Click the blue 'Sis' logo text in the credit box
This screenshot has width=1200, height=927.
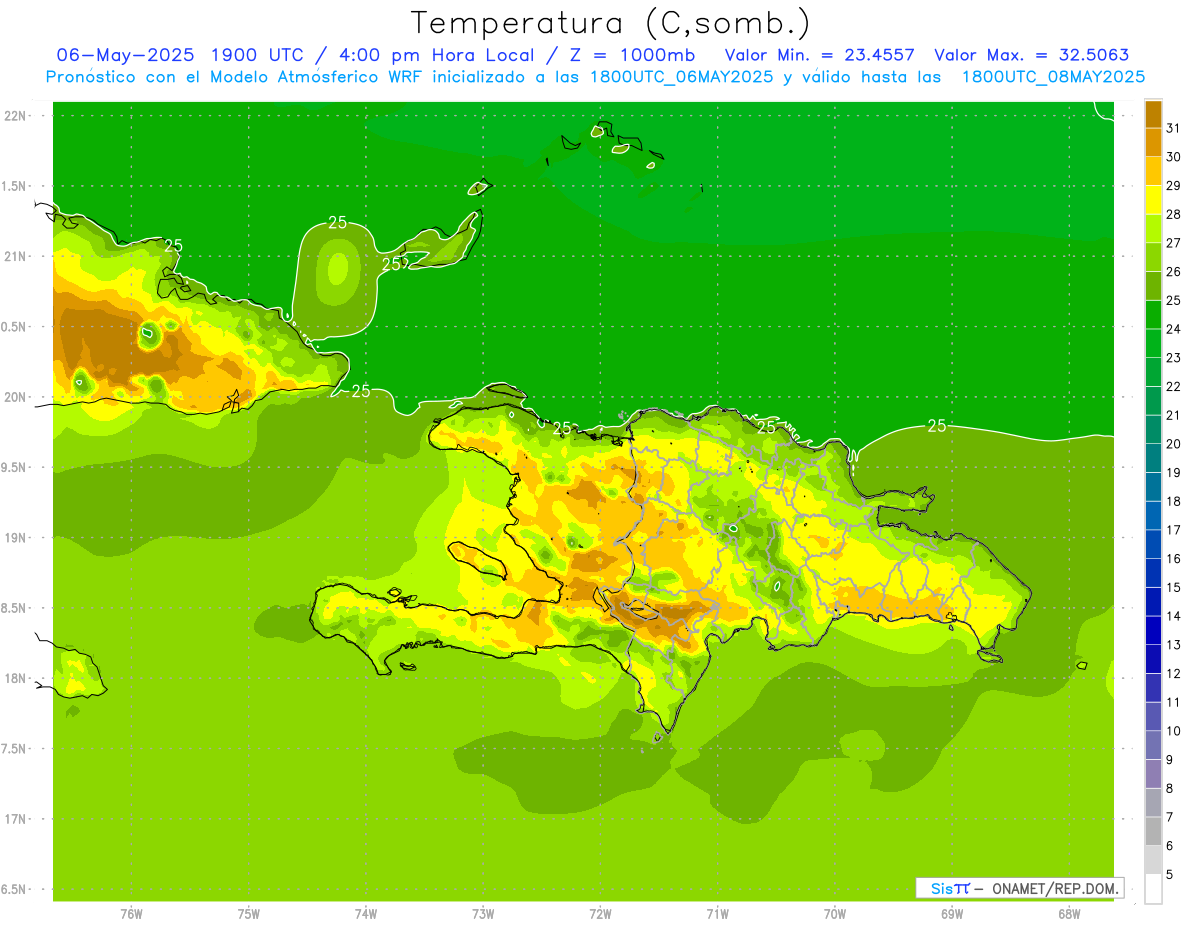tap(941, 888)
